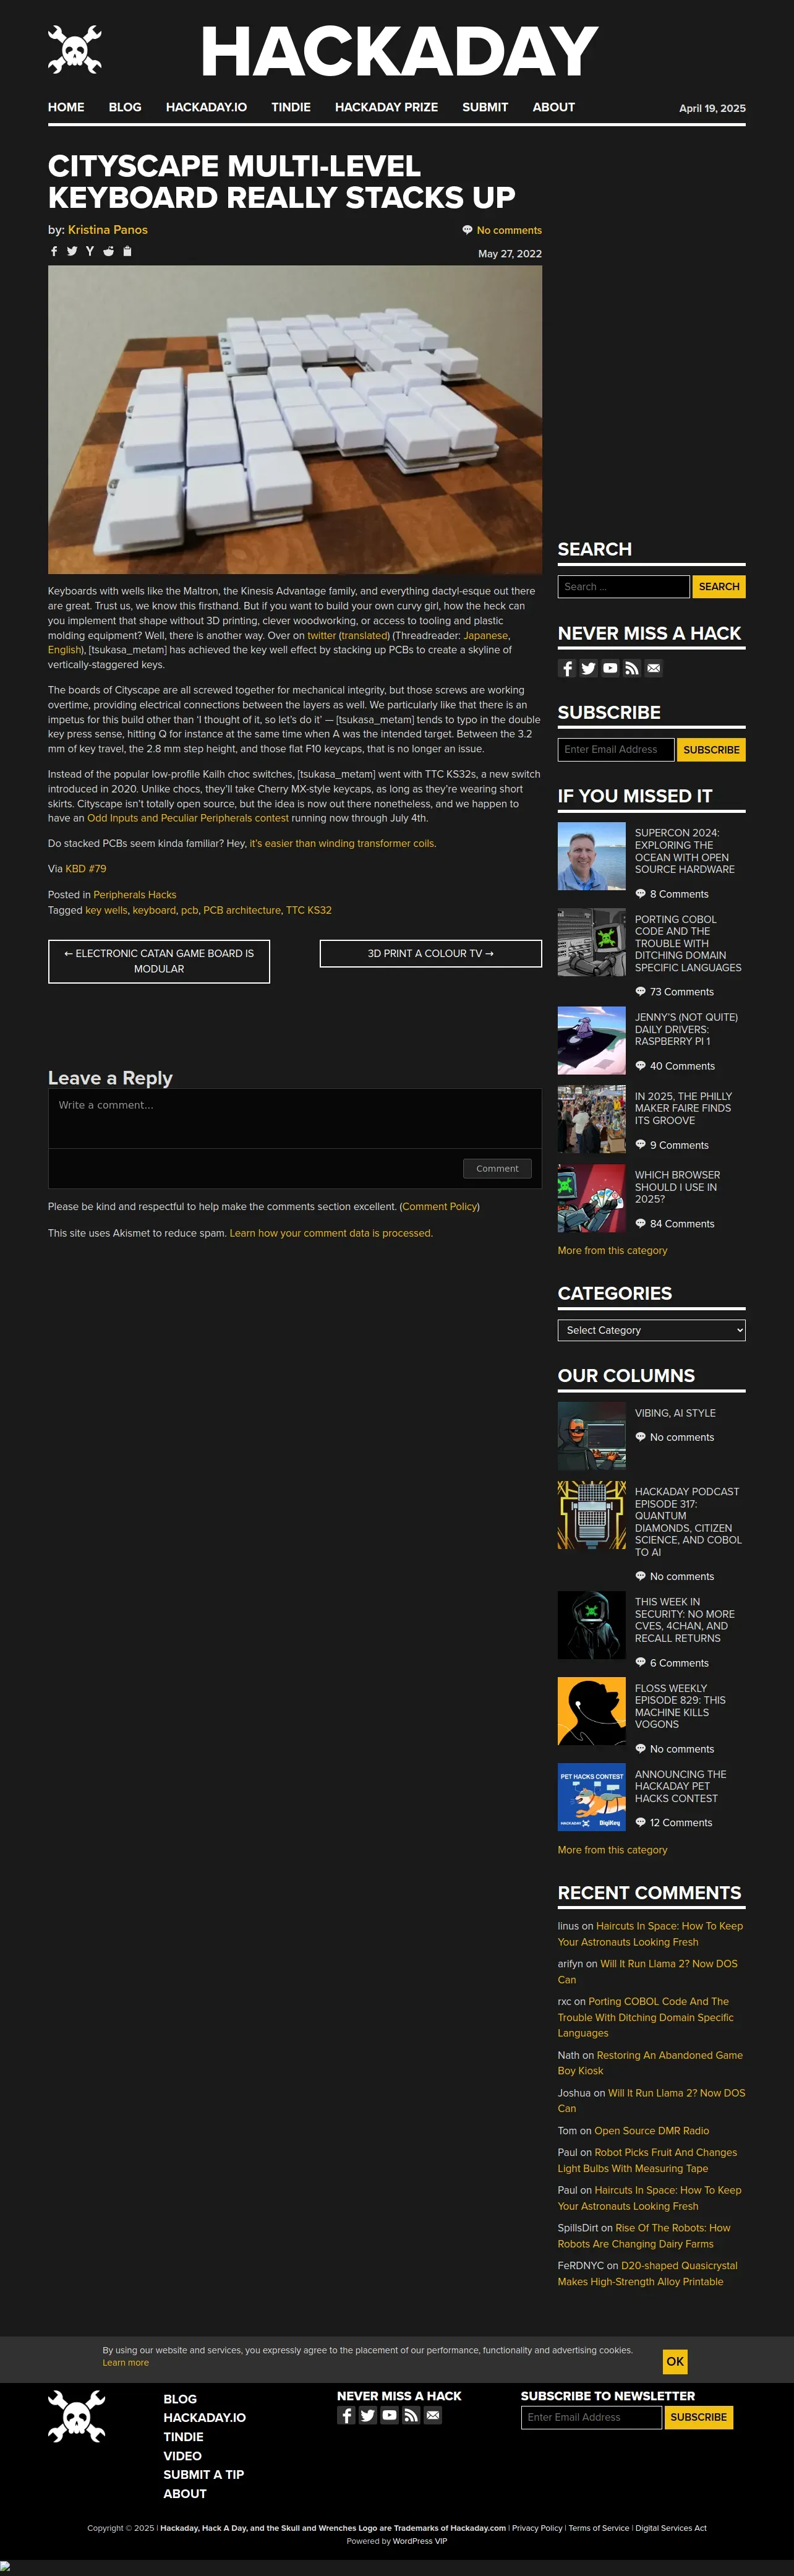Open TINDIE in the top navigation
The image size is (794, 2576).
tap(291, 107)
